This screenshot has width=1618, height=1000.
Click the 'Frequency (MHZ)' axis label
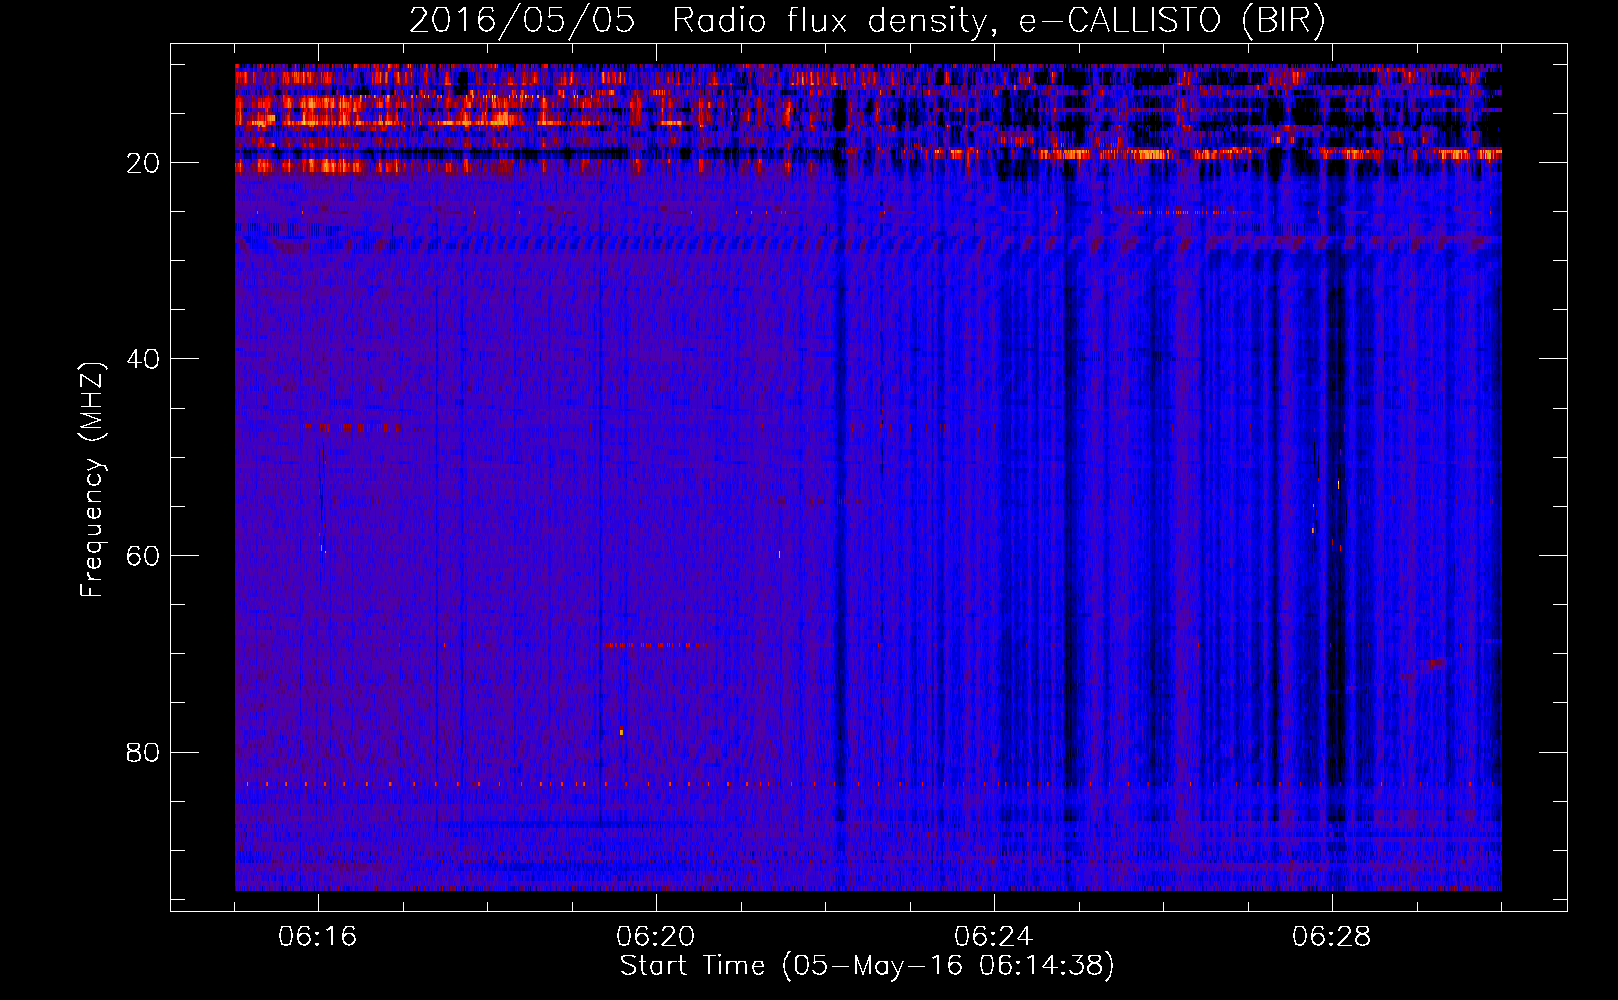[x=92, y=480]
